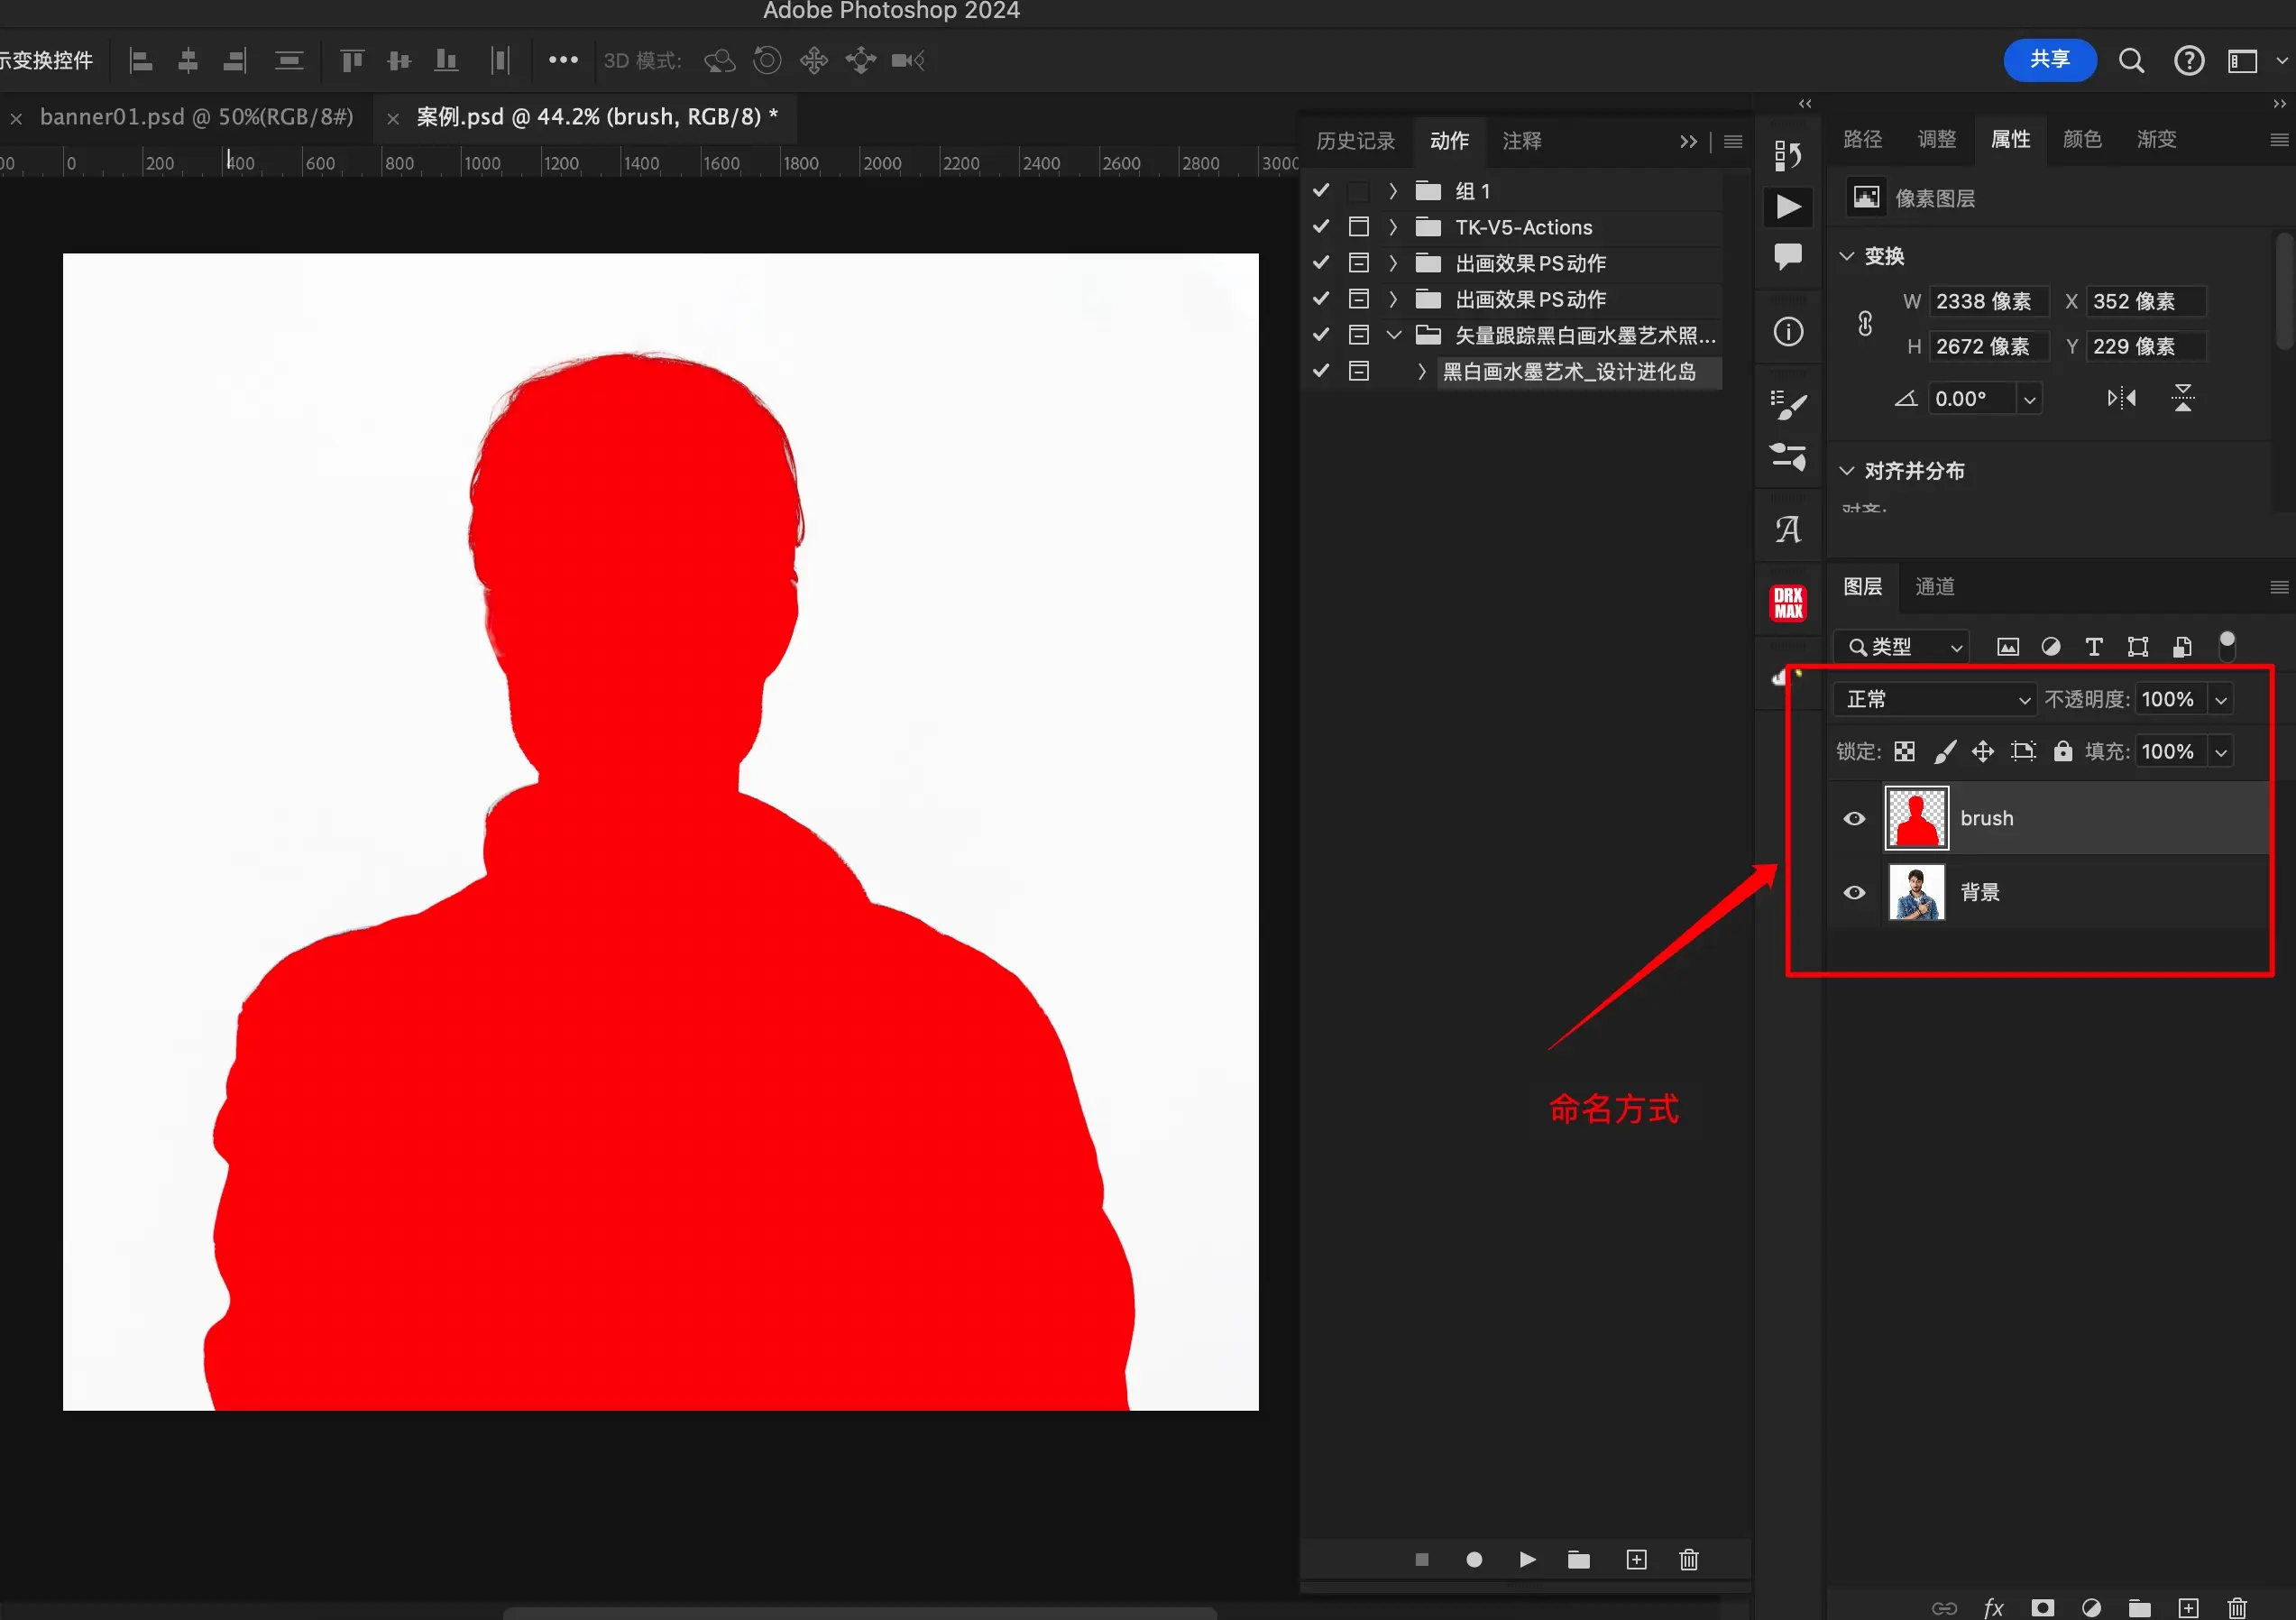Toggle dialog box for TK-V5-Actions

pyautogui.click(x=1358, y=227)
